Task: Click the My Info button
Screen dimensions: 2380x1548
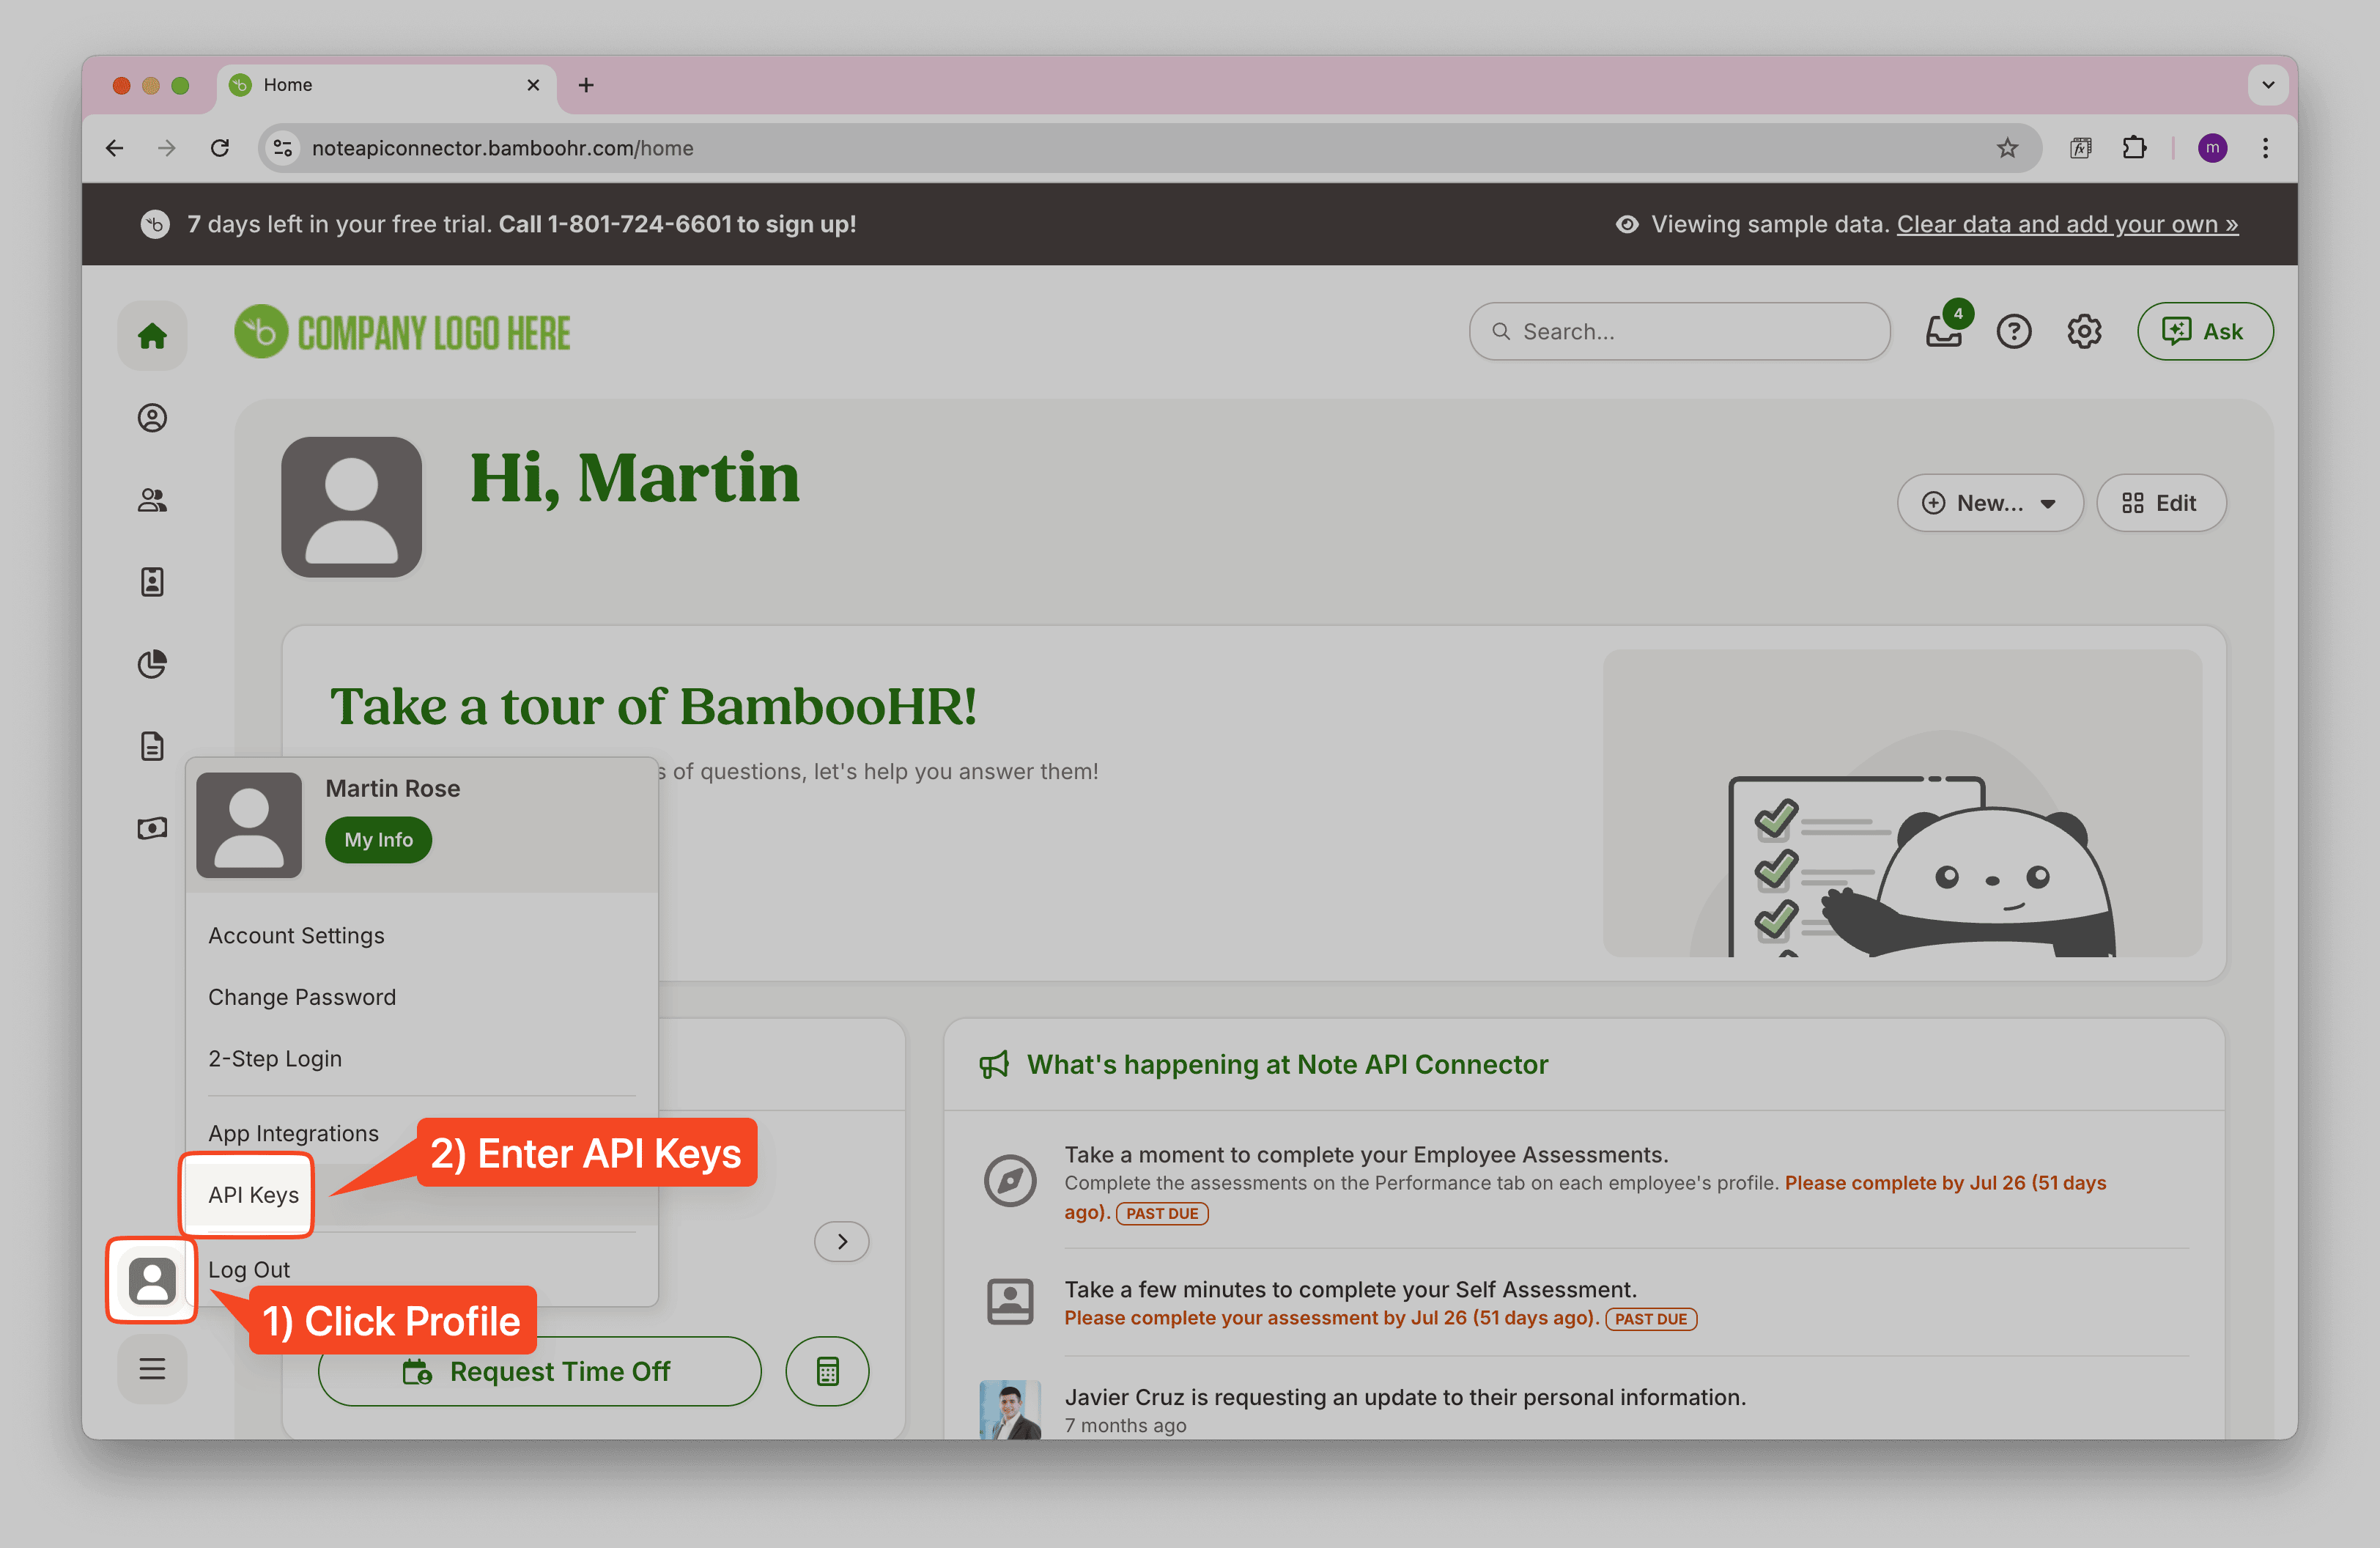Action: (378, 839)
